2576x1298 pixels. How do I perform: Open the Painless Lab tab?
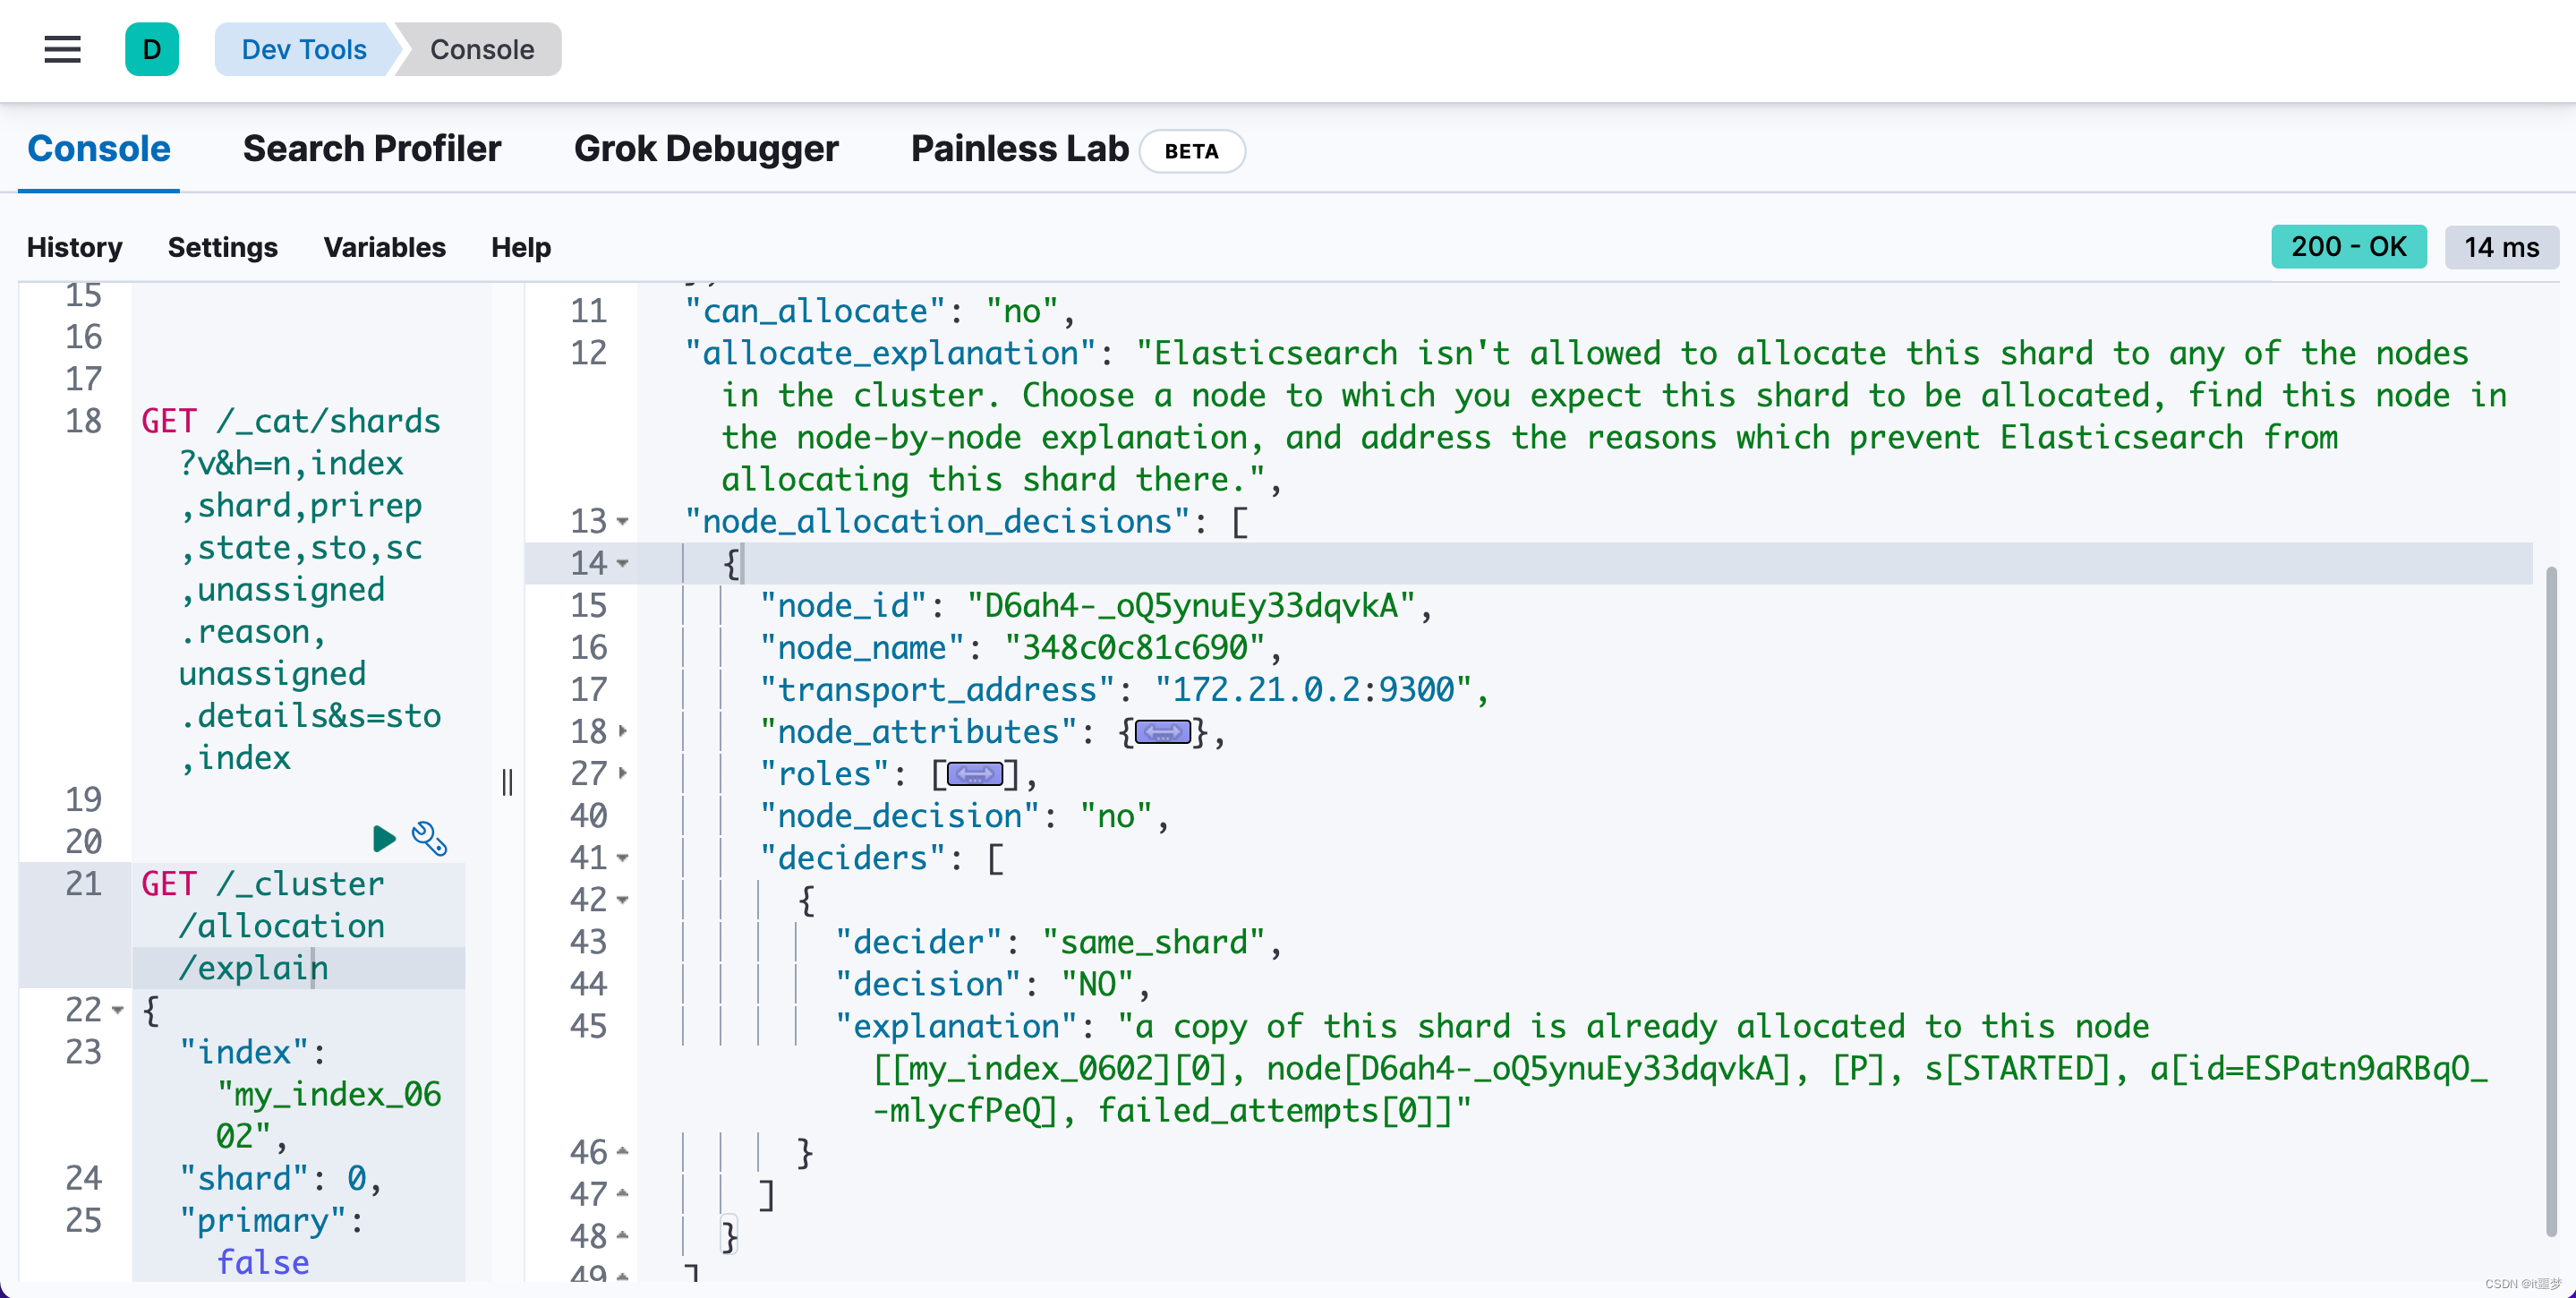(1019, 149)
